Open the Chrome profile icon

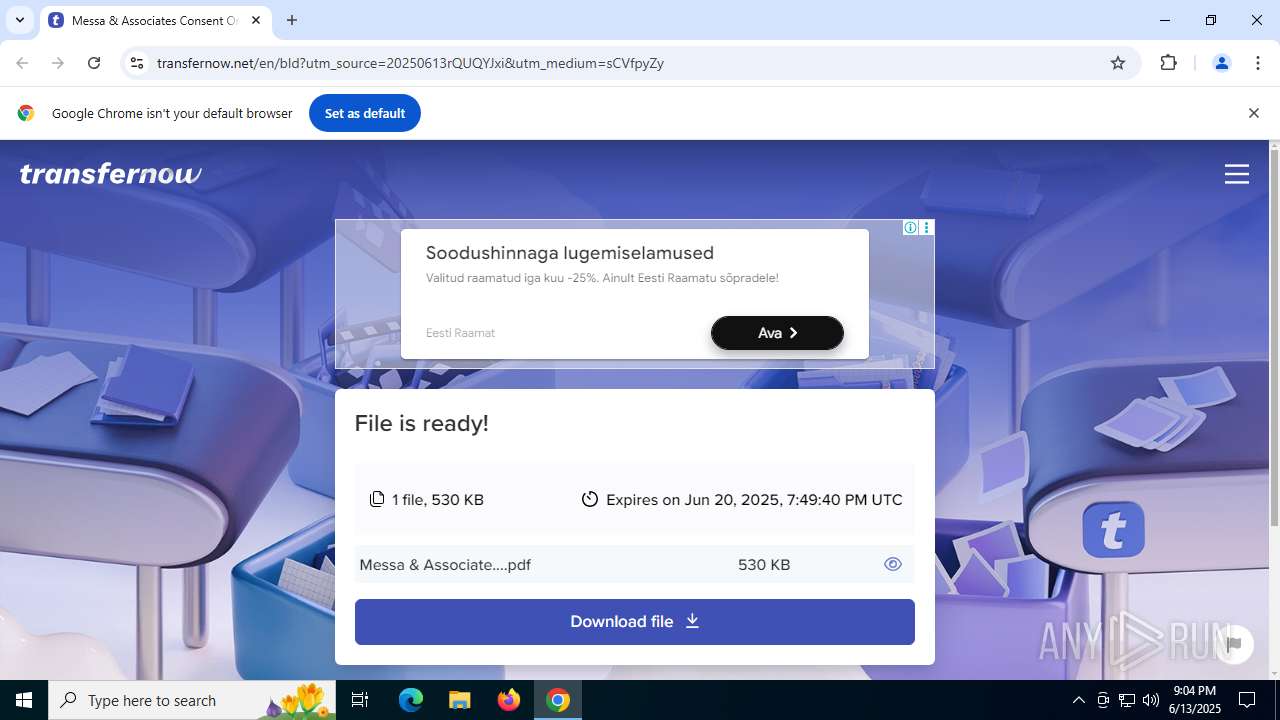coord(1221,63)
